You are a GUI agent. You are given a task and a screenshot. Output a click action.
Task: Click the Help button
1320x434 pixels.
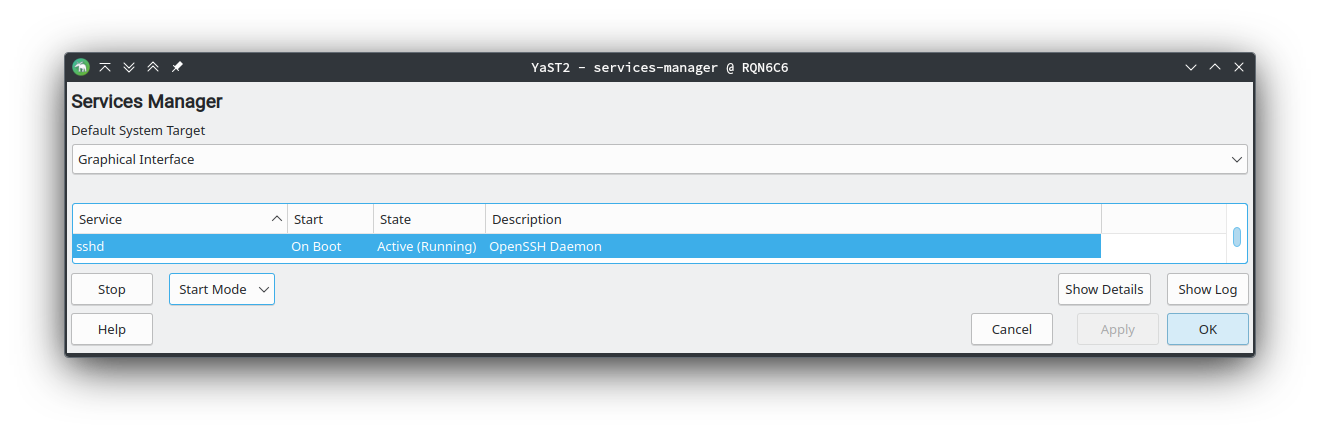pos(112,329)
